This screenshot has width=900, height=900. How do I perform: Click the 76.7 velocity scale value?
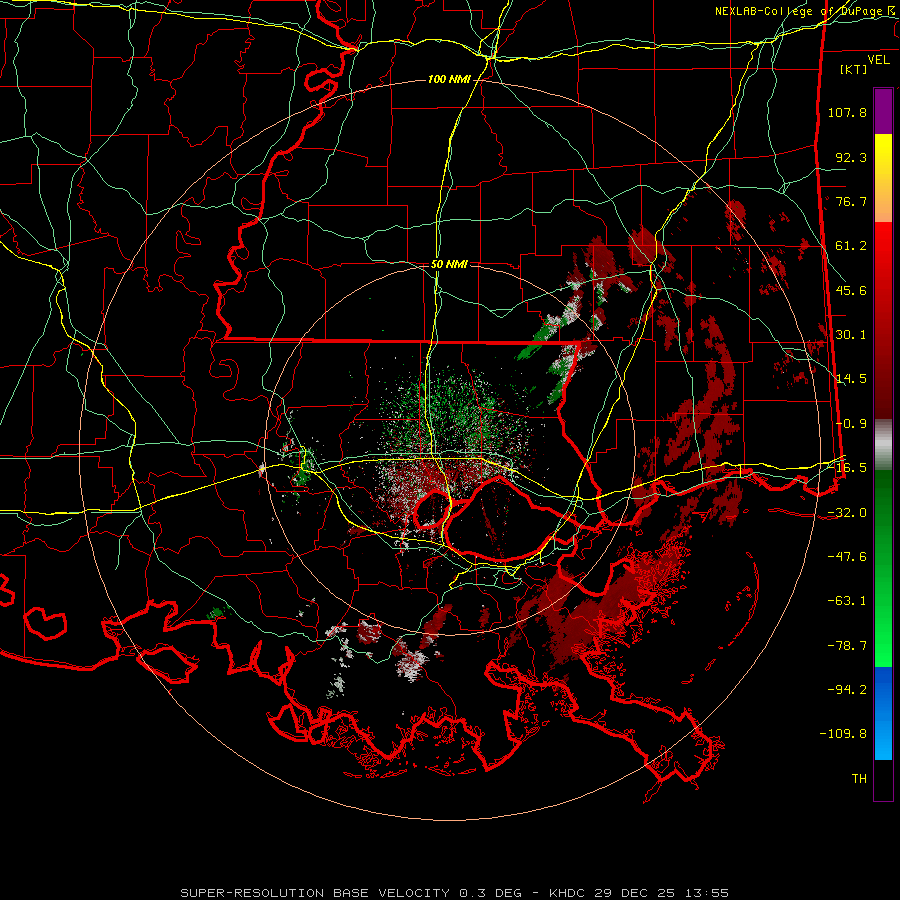pos(851,201)
